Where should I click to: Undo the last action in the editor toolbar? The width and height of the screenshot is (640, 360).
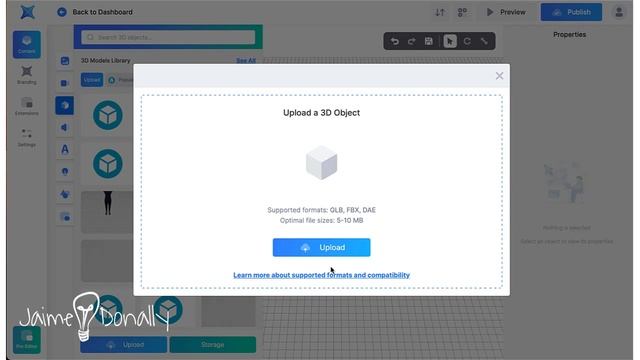tap(394, 41)
